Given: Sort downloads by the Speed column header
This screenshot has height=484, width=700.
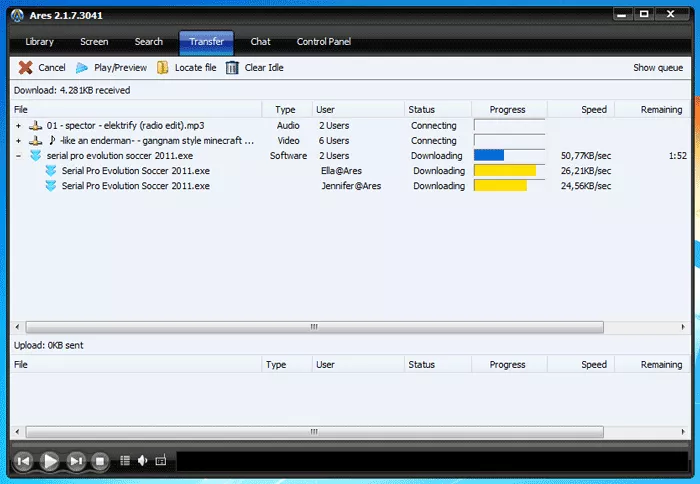Looking at the screenshot, I should pos(581,109).
